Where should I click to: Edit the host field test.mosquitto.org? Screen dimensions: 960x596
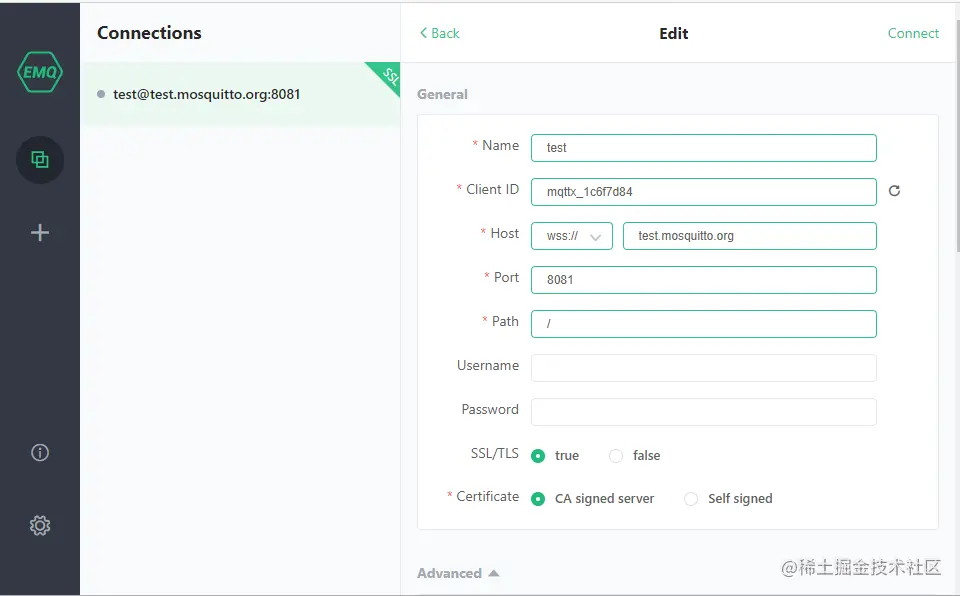[749, 236]
